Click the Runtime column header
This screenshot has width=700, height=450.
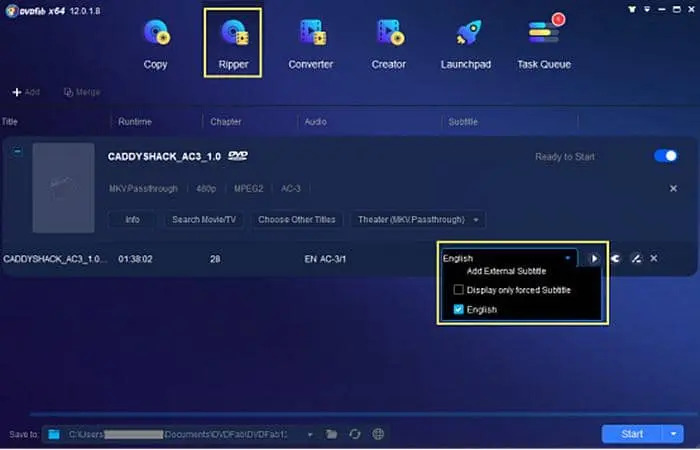coord(135,121)
